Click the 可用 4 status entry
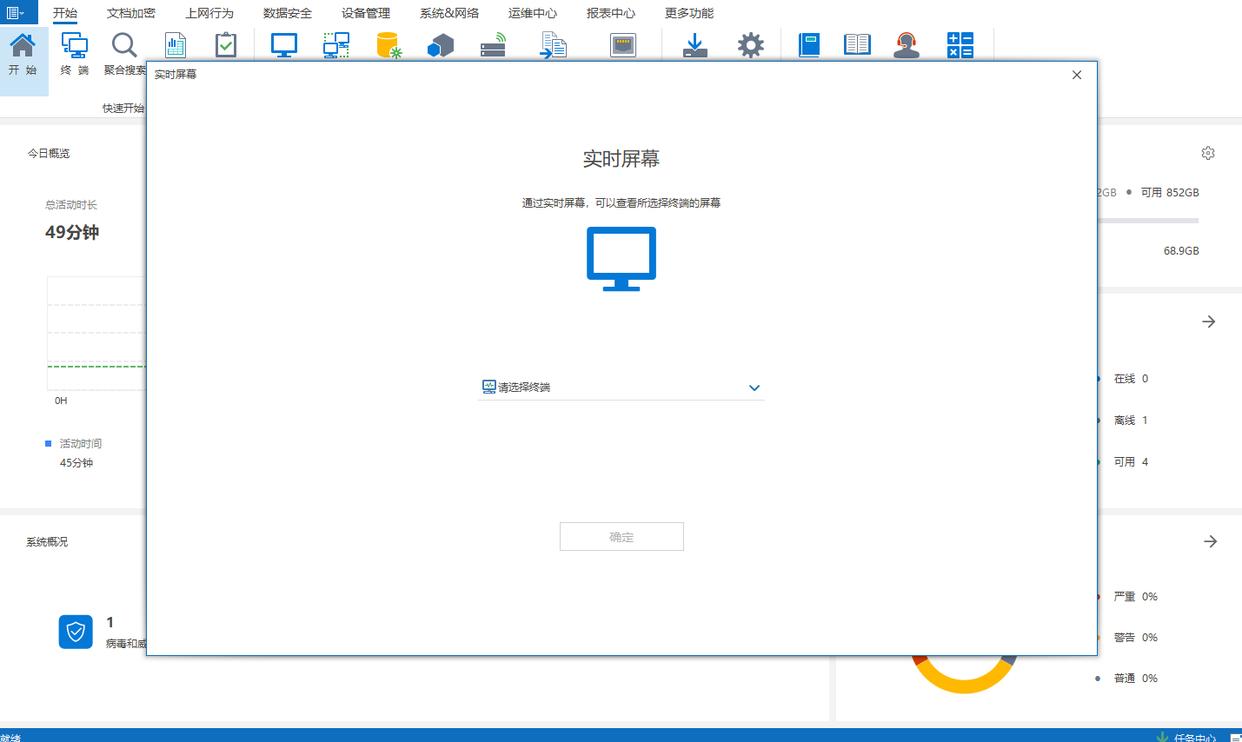The height and width of the screenshot is (742, 1242). (1131, 462)
